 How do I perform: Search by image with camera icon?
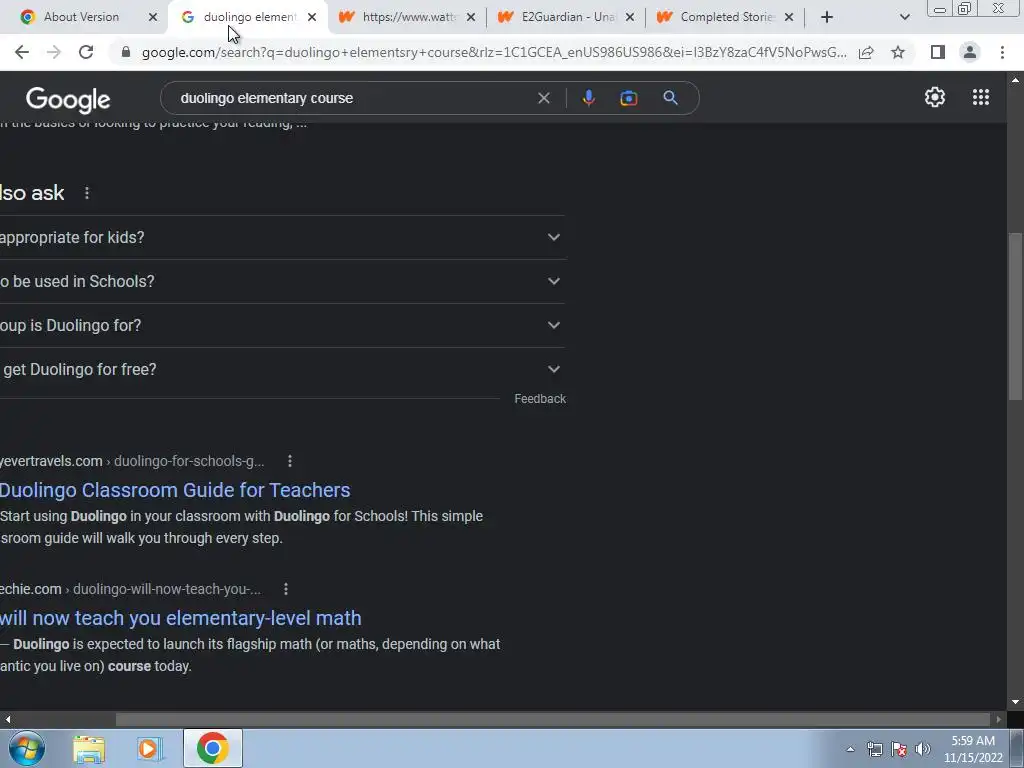click(629, 98)
